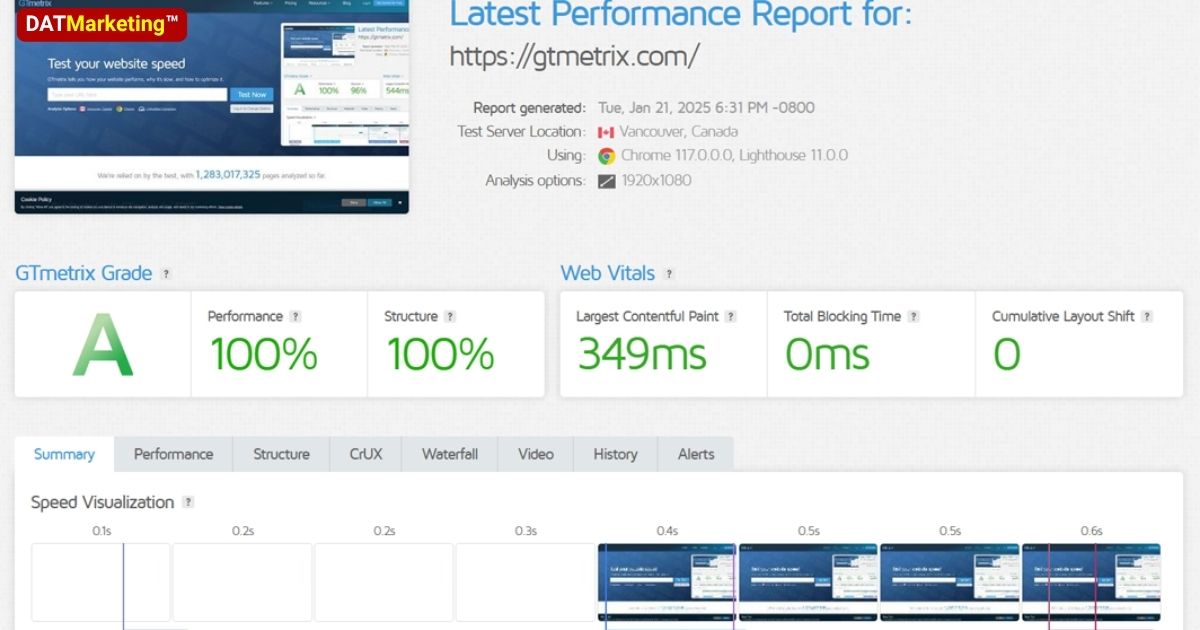Click the 349ms LCP value
The height and width of the screenshot is (630, 1200).
pyautogui.click(x=642, y=355)
